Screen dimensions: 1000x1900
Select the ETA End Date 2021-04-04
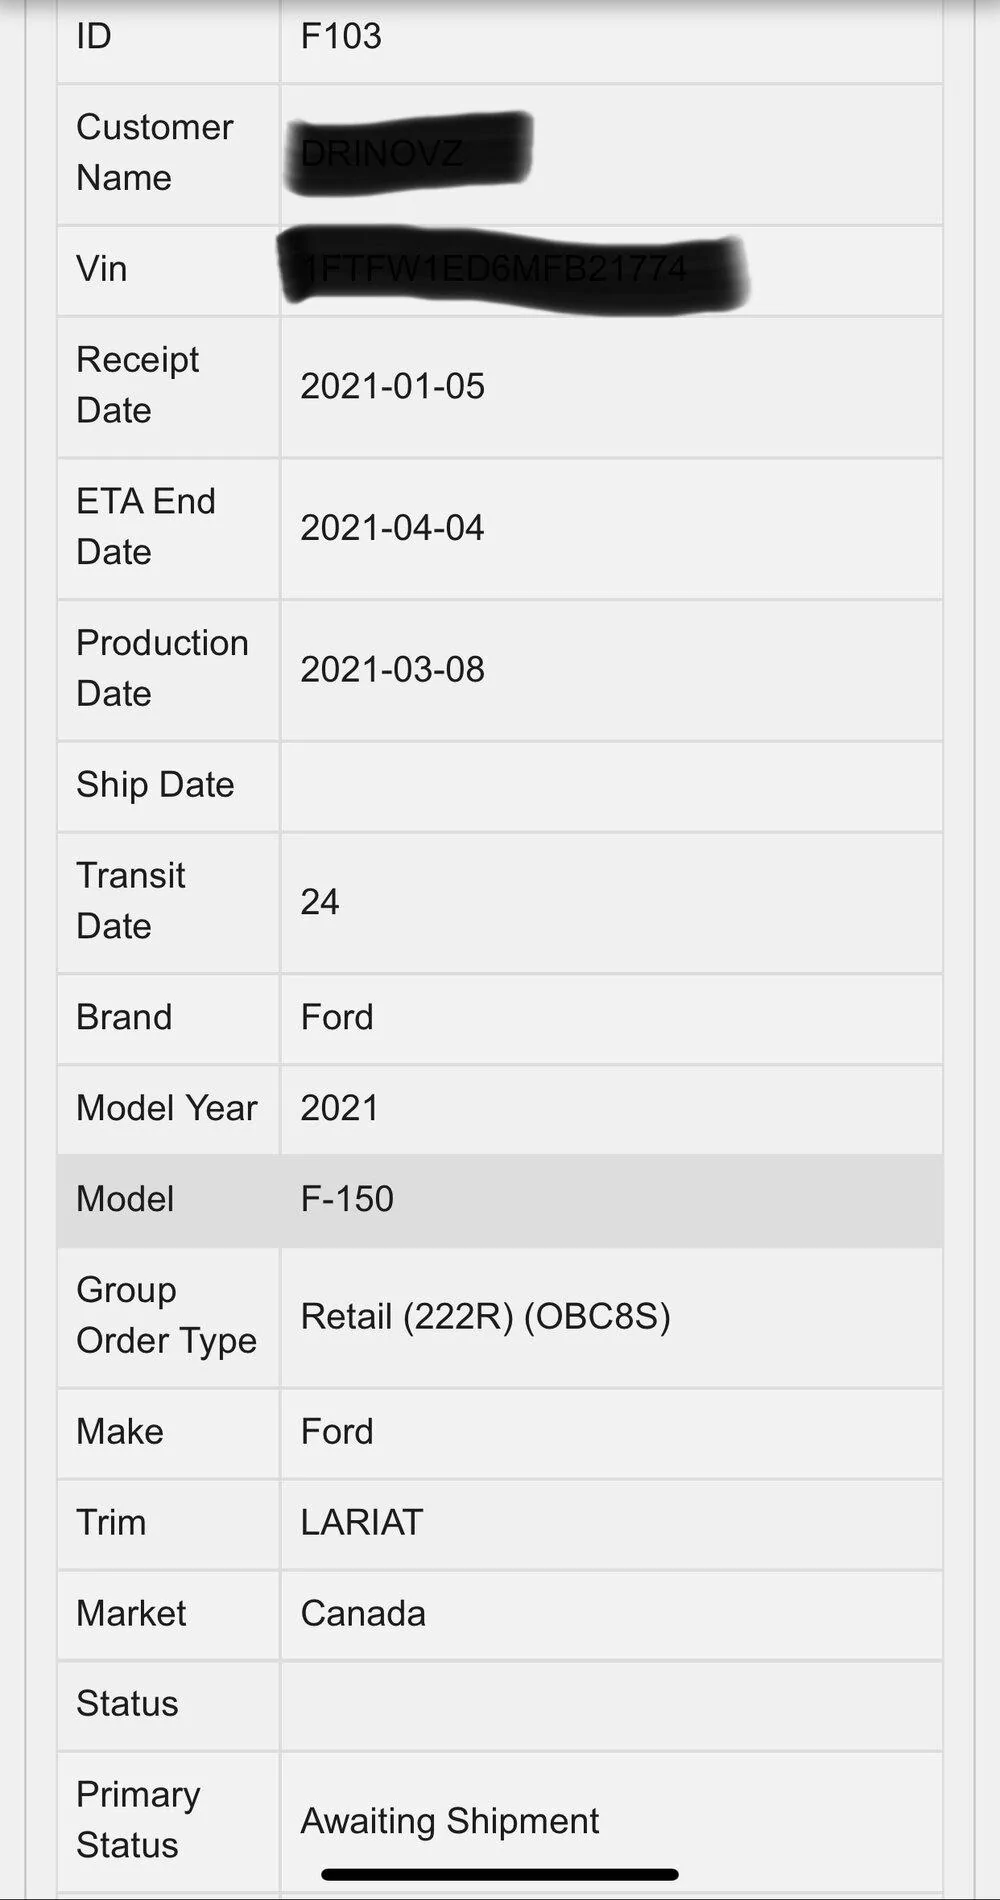[392, 528]
